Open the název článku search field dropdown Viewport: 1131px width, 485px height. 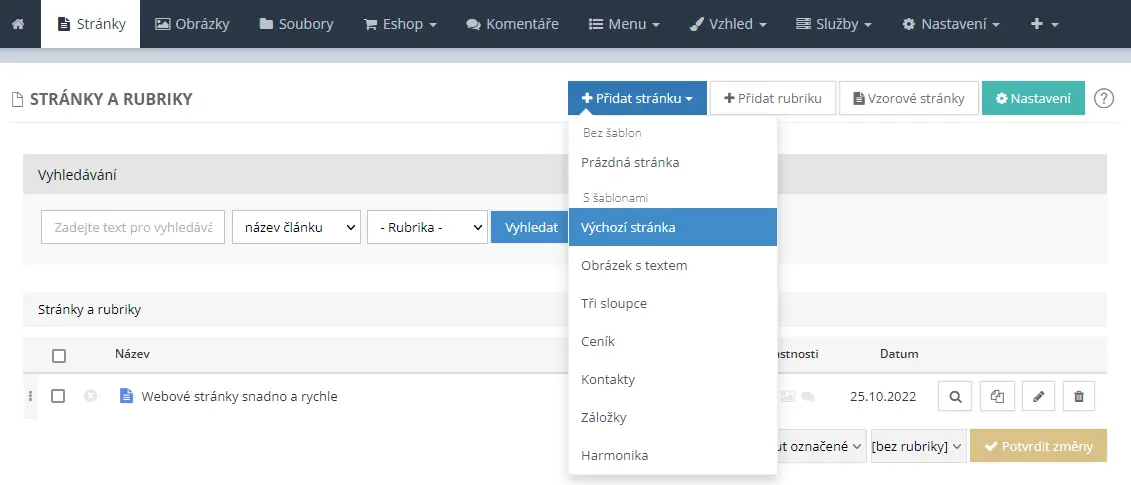[296, 227]
